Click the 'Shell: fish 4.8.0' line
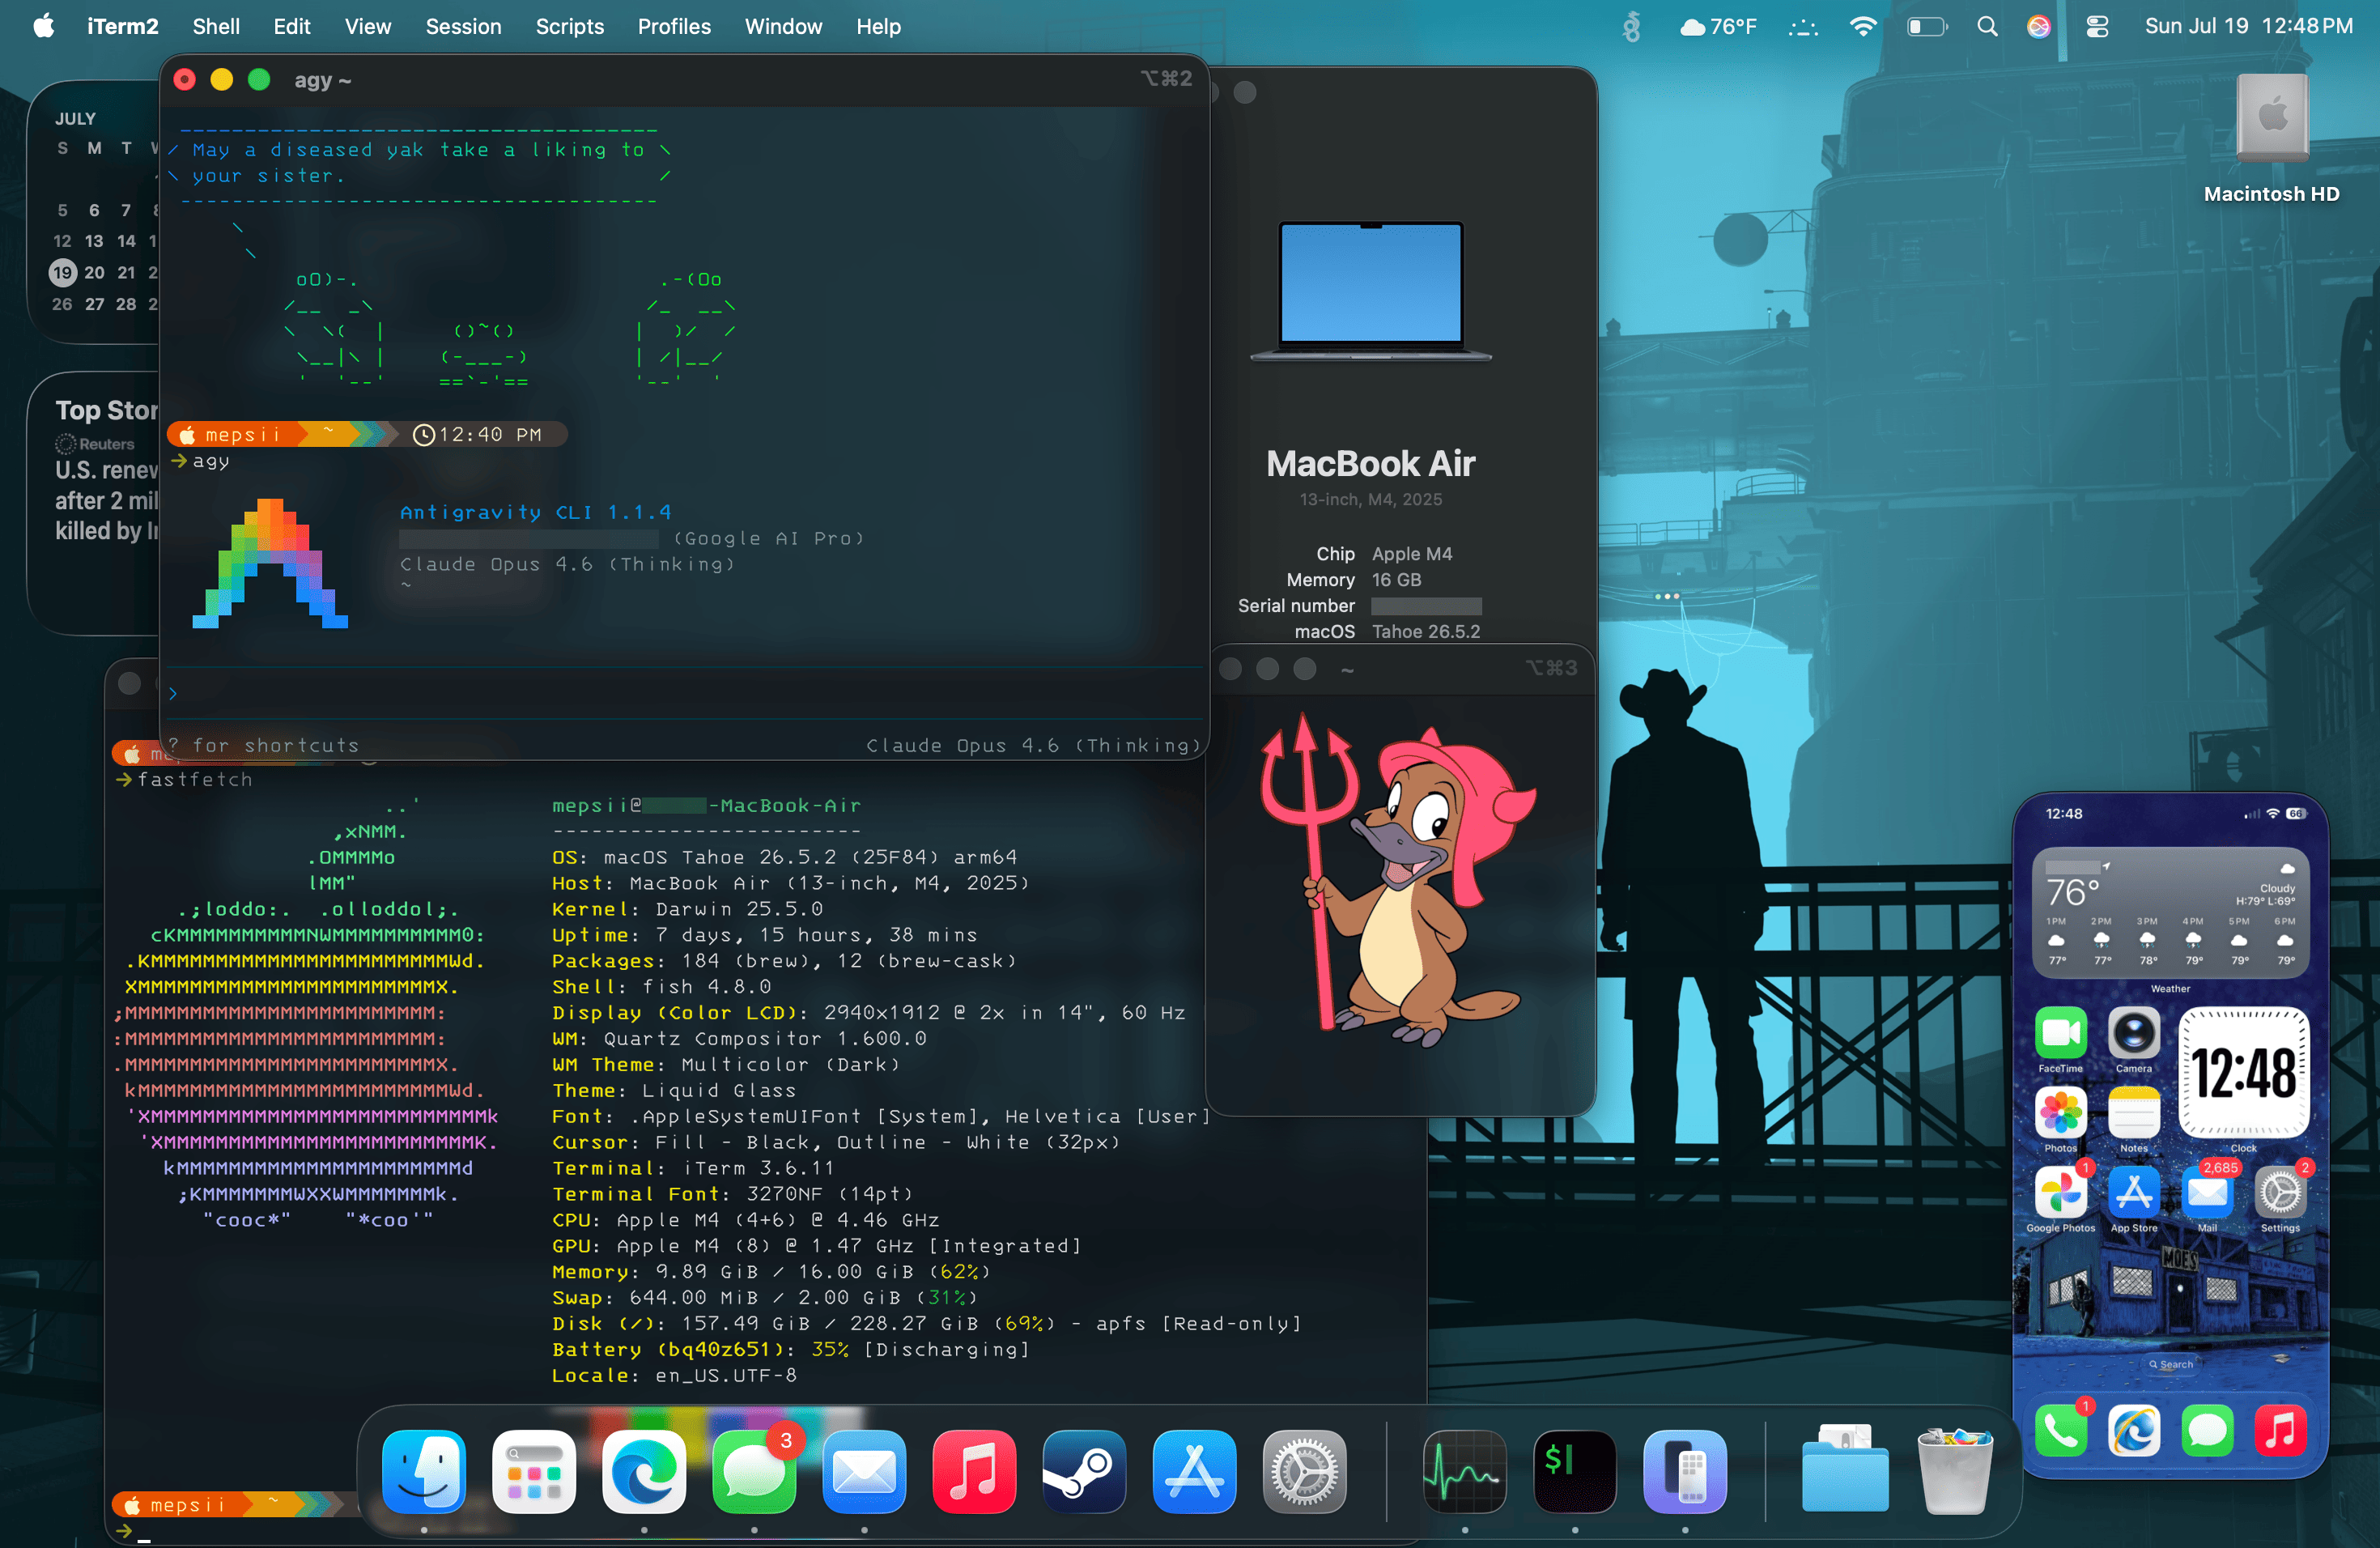 pos(662,987)
